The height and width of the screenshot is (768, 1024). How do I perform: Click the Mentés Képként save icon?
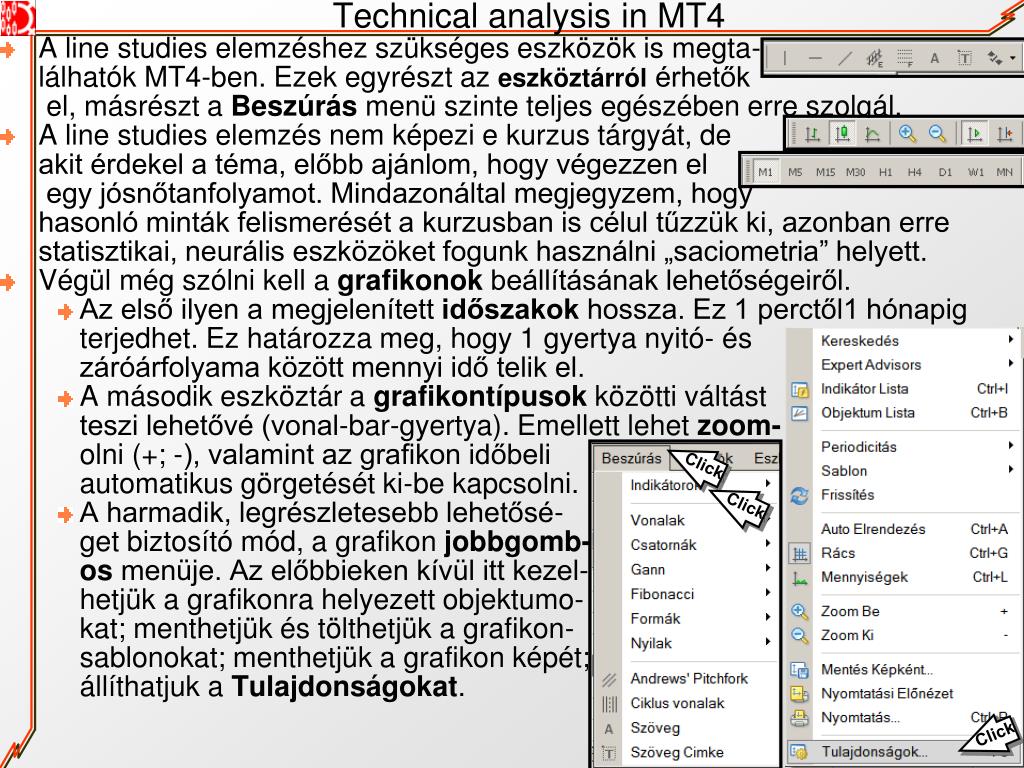[799, 670]
